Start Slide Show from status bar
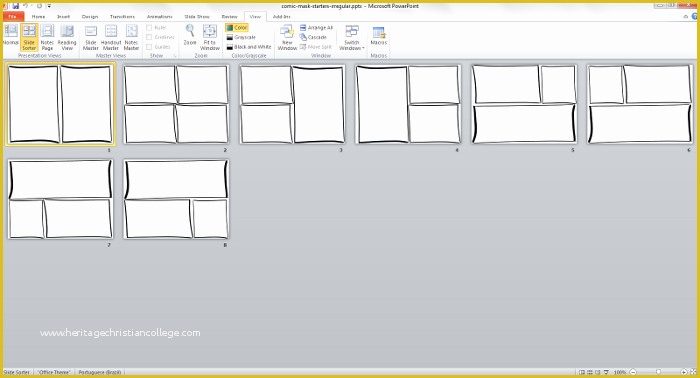Viewport: 700px width, 378px height. tap(606, 372)
